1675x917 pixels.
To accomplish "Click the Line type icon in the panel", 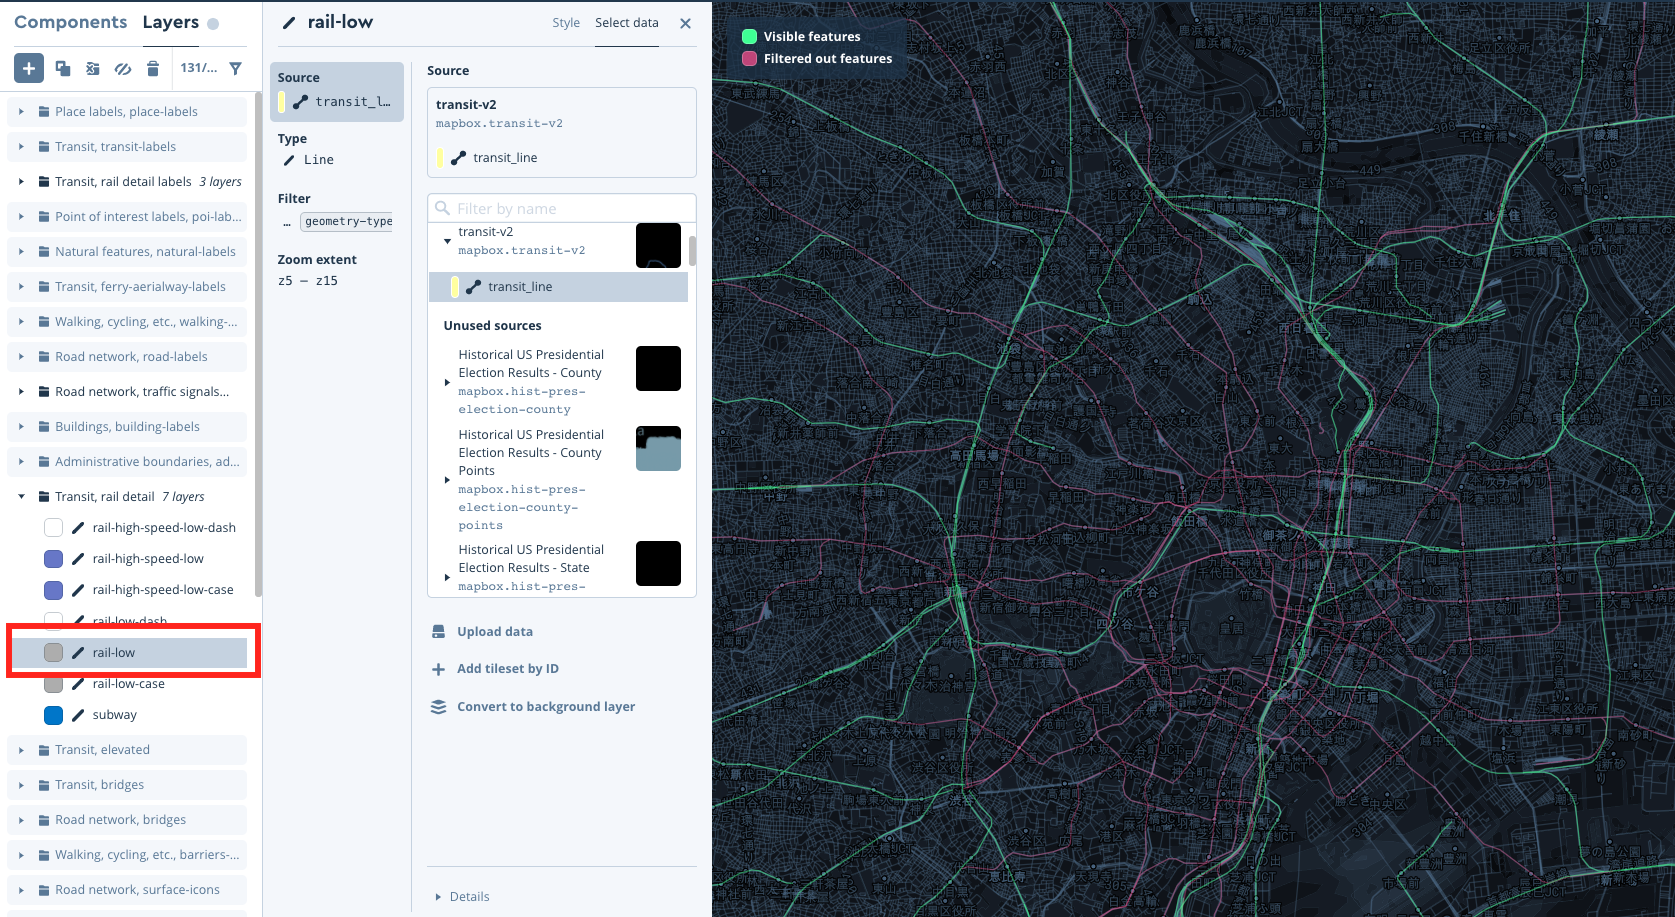I will [x=289, y=160].
